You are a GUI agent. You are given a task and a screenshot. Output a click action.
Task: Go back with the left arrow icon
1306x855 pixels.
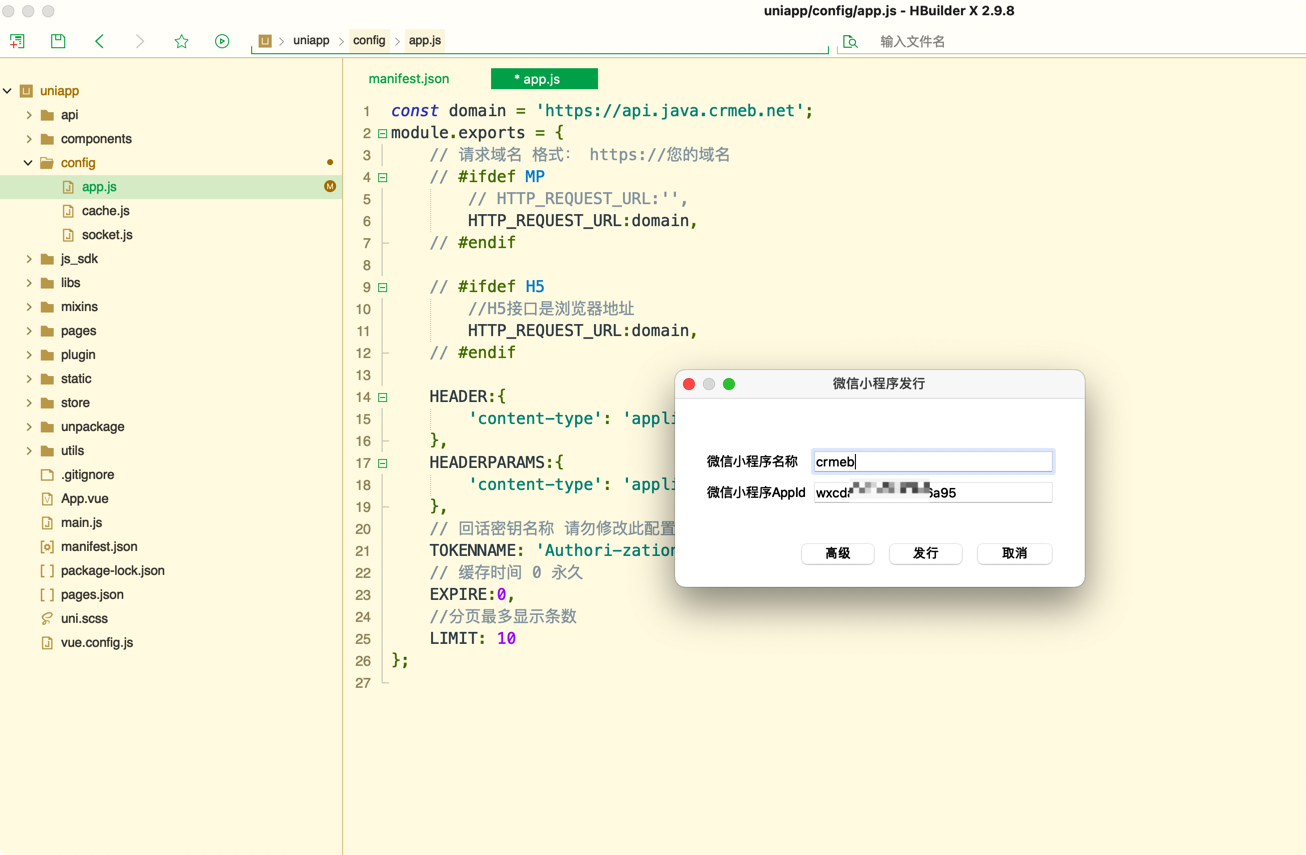99,41
